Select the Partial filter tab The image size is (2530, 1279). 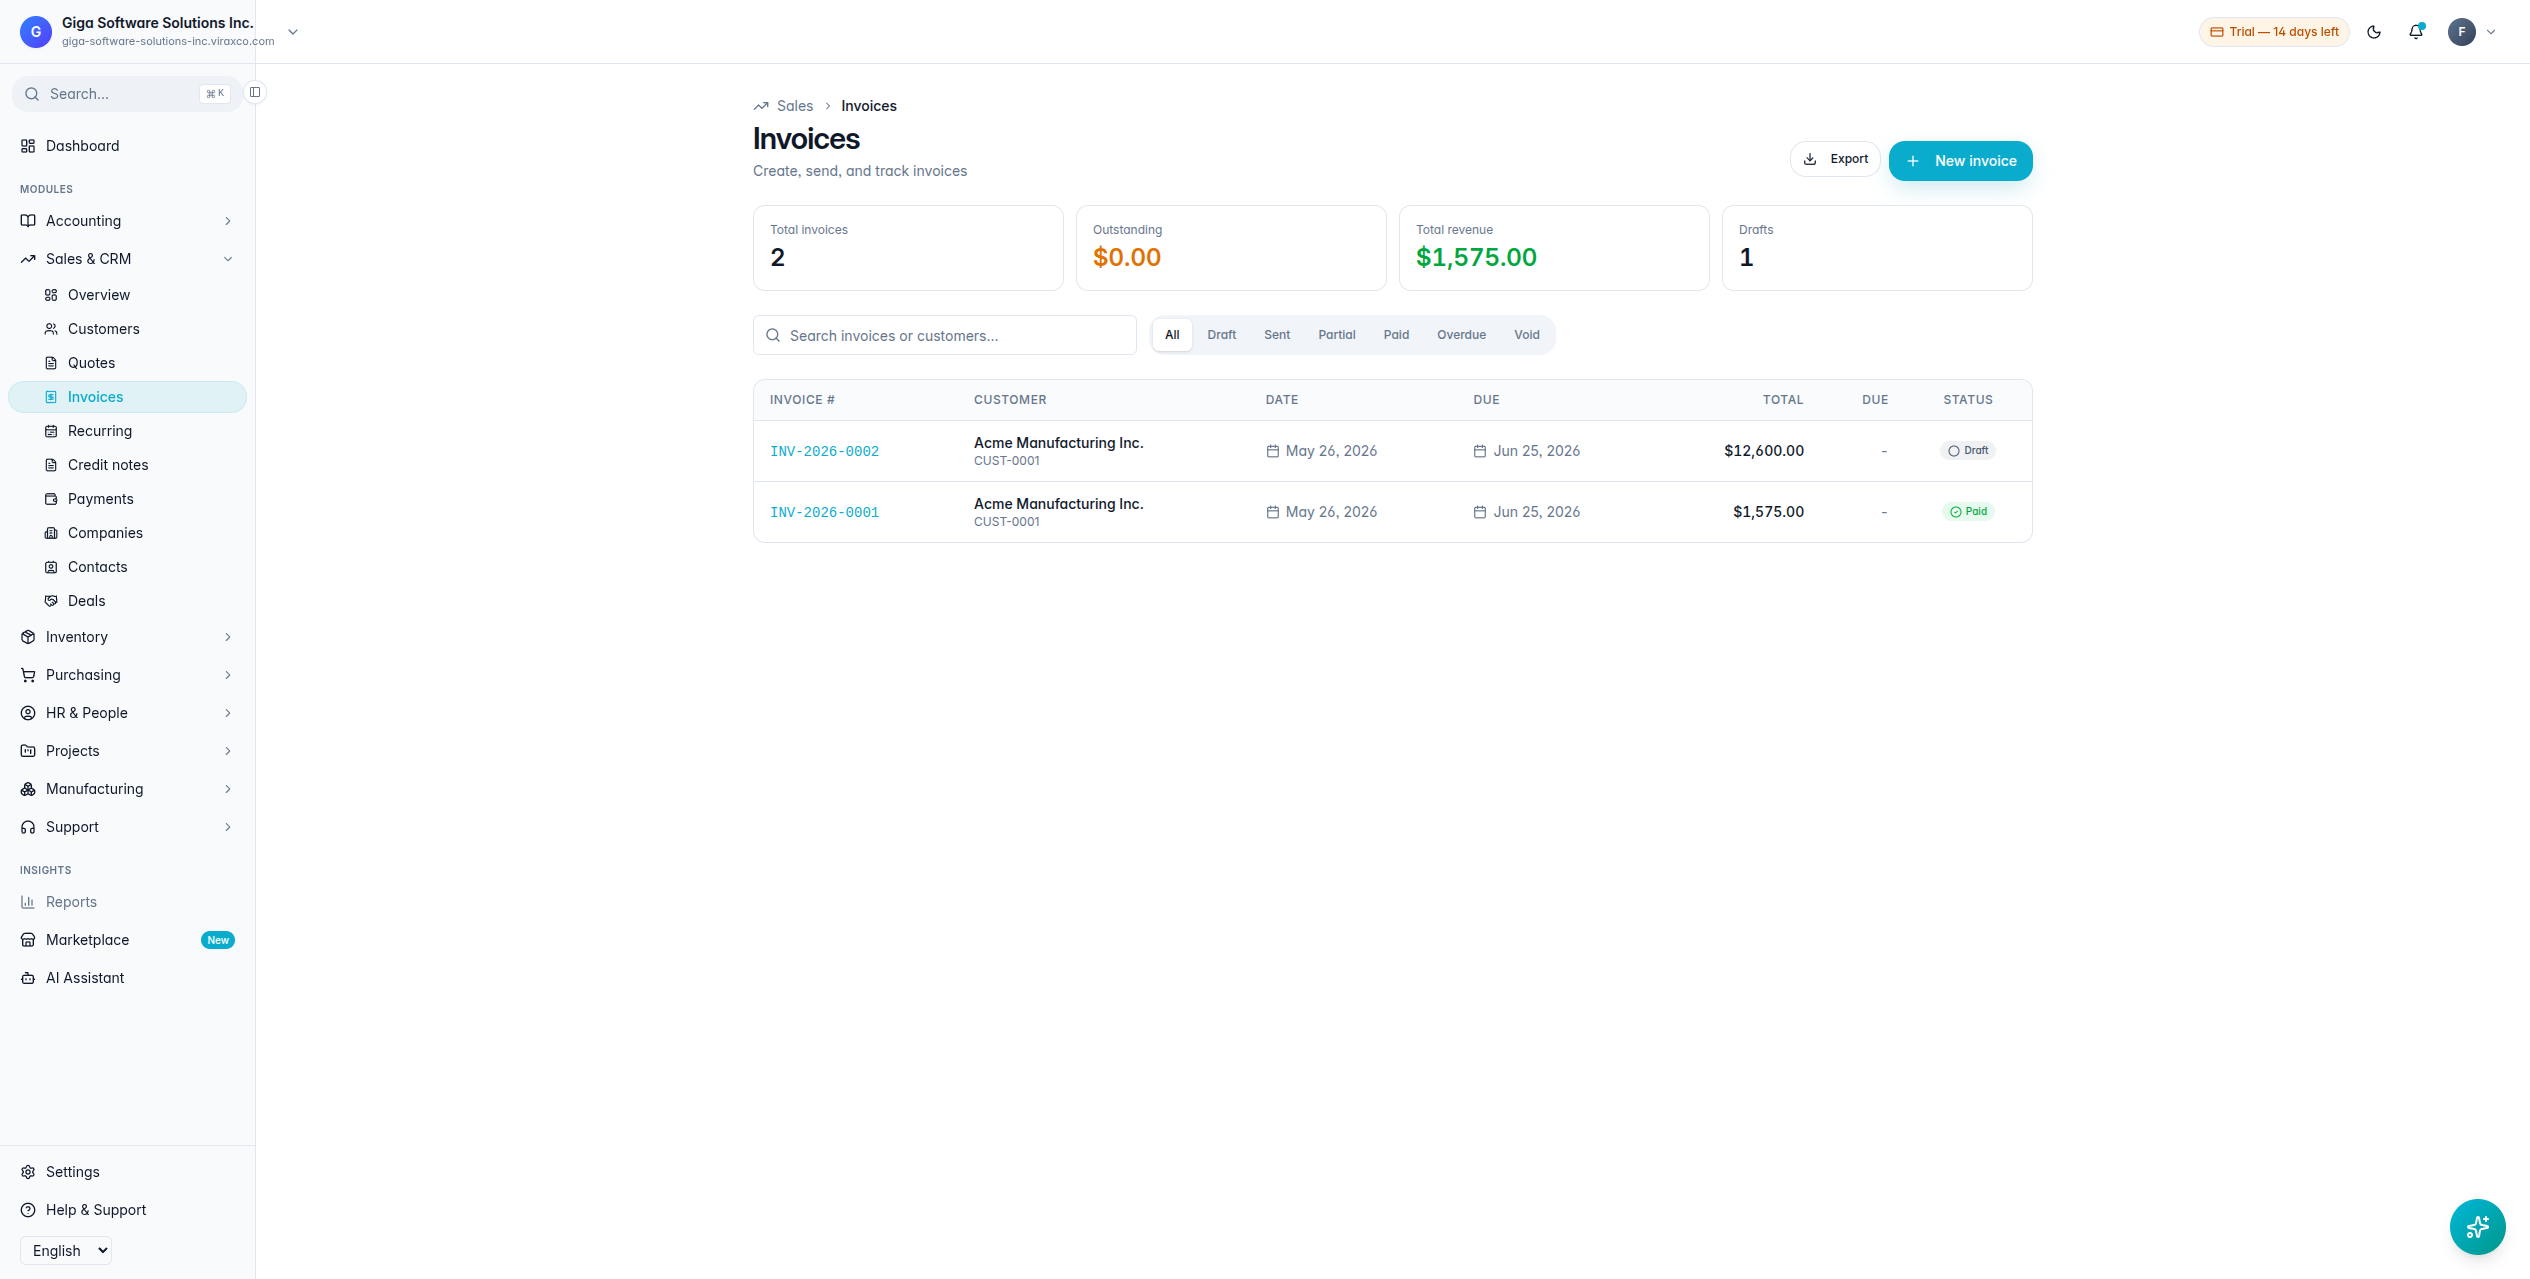(x=1337, y=335)
